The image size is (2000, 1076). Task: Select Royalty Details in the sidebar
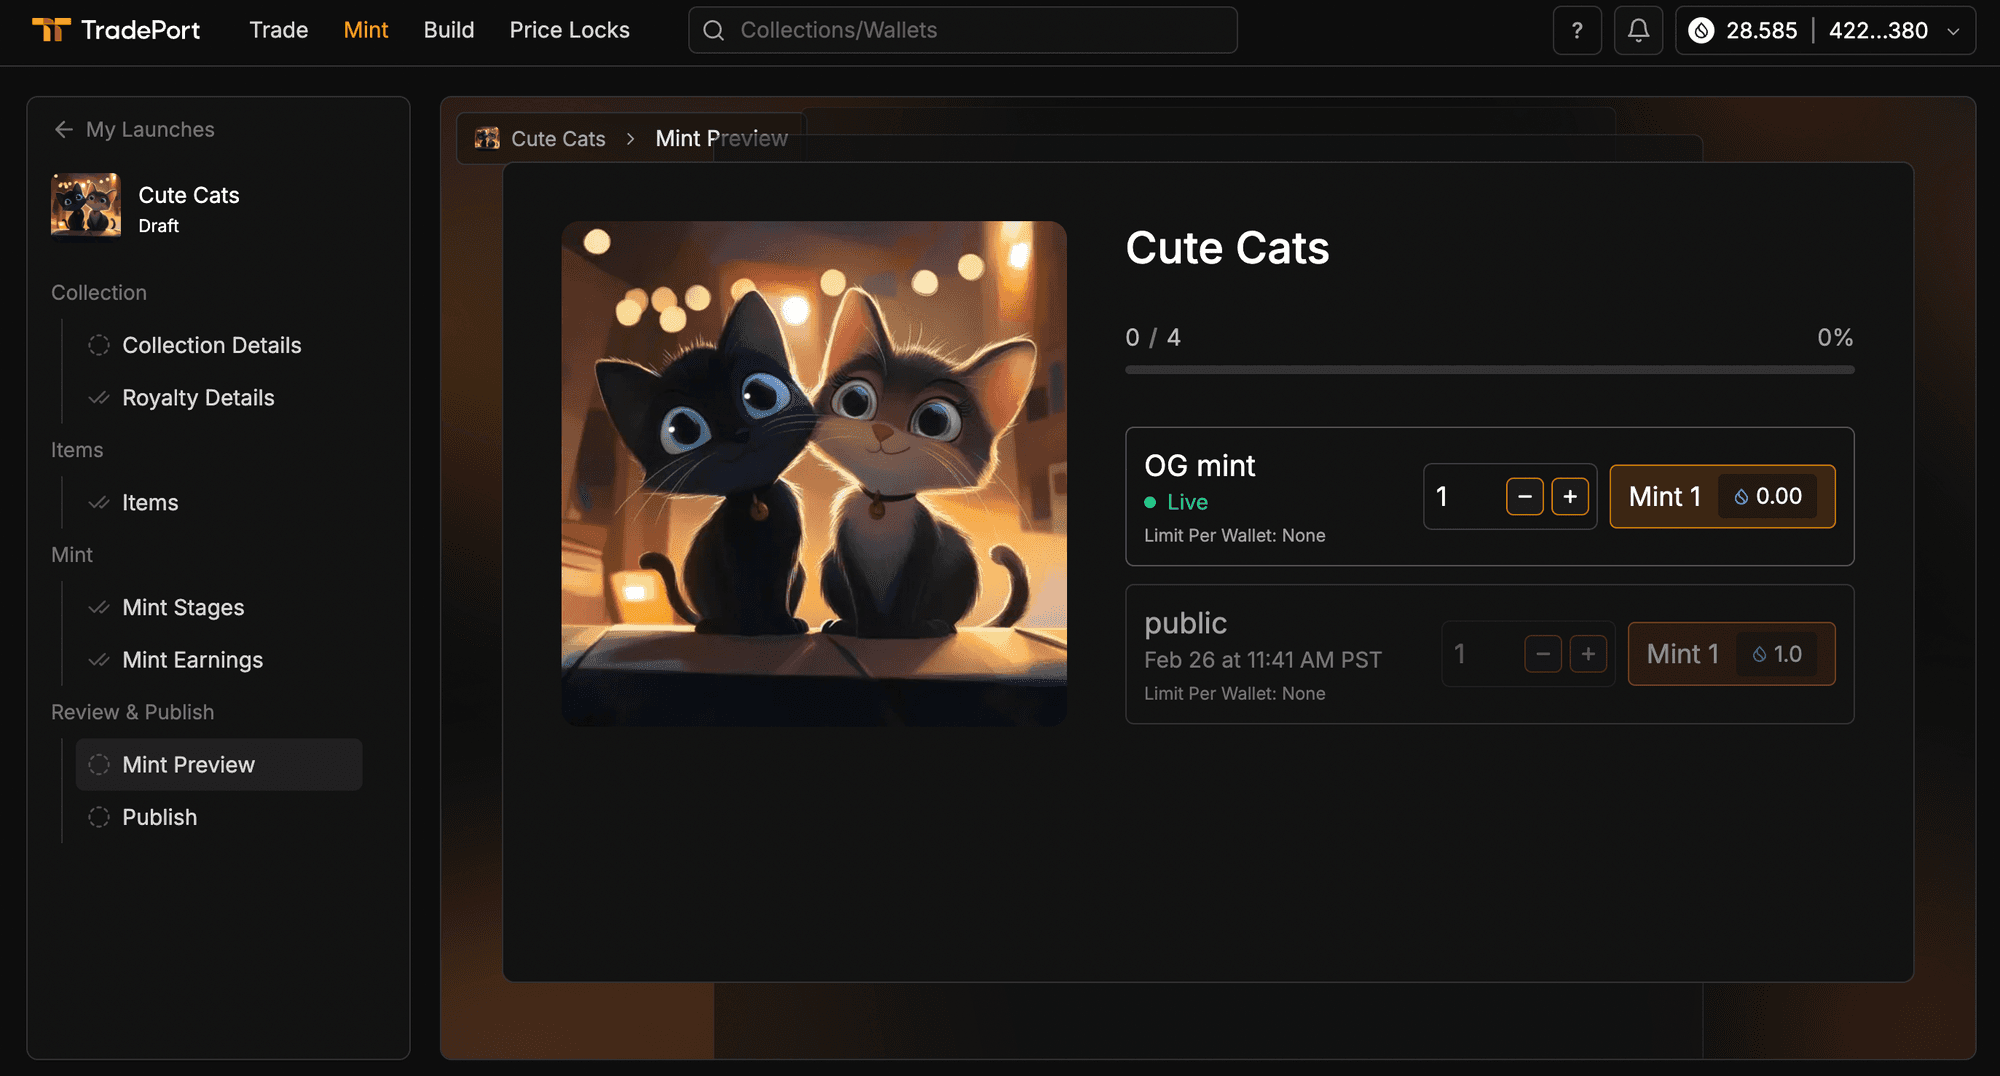(197, 397)
